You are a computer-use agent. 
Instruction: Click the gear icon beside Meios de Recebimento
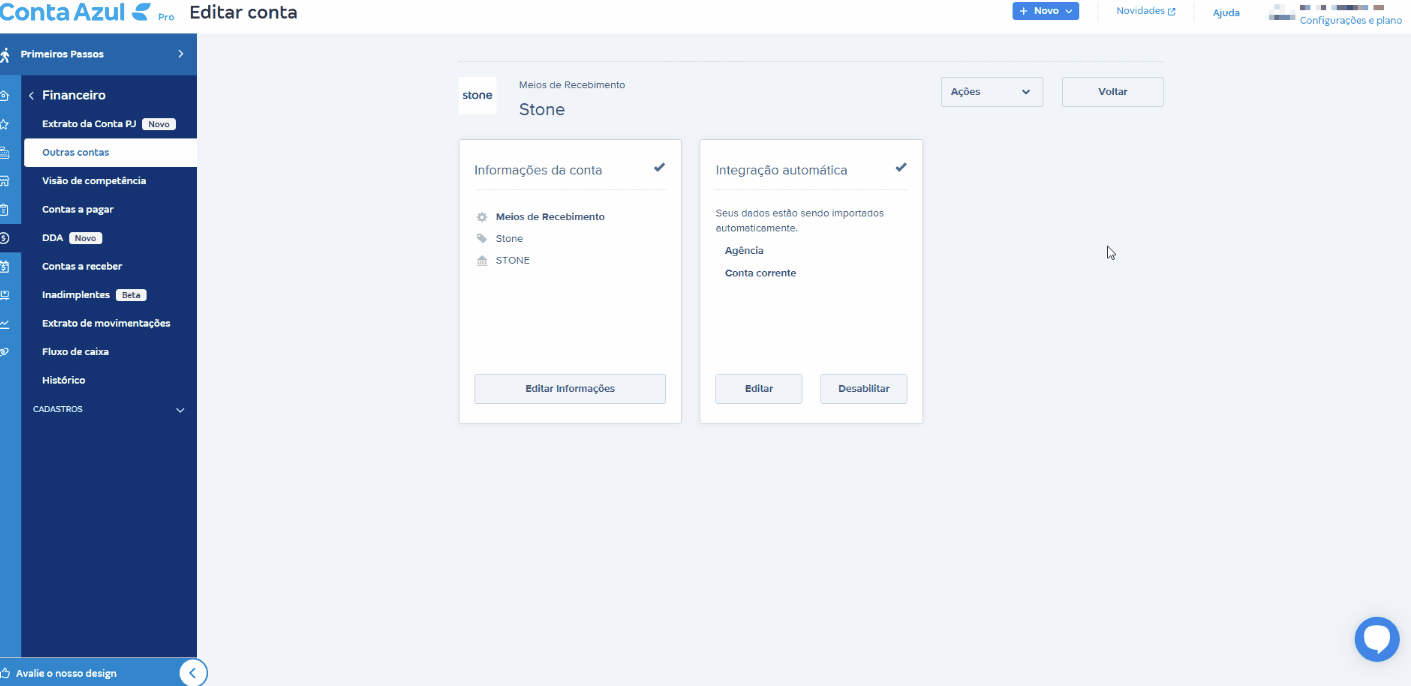[482, 217]
